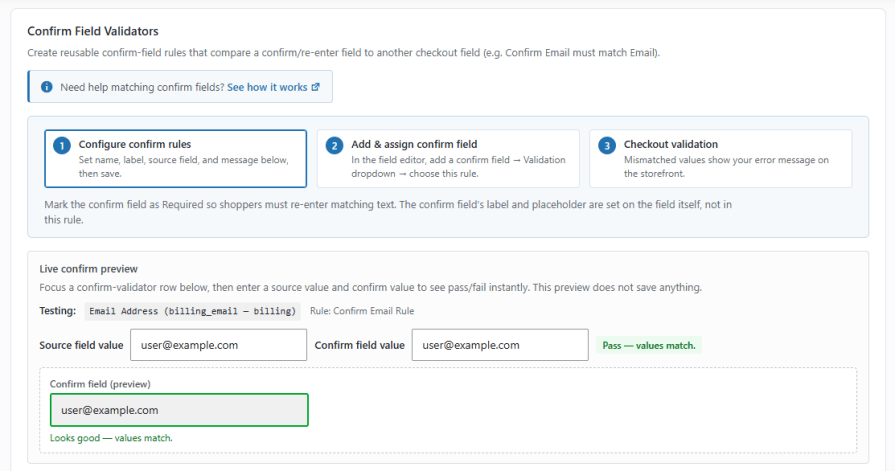
Task: Click the Confirm field value label
Action: [360, 345]
